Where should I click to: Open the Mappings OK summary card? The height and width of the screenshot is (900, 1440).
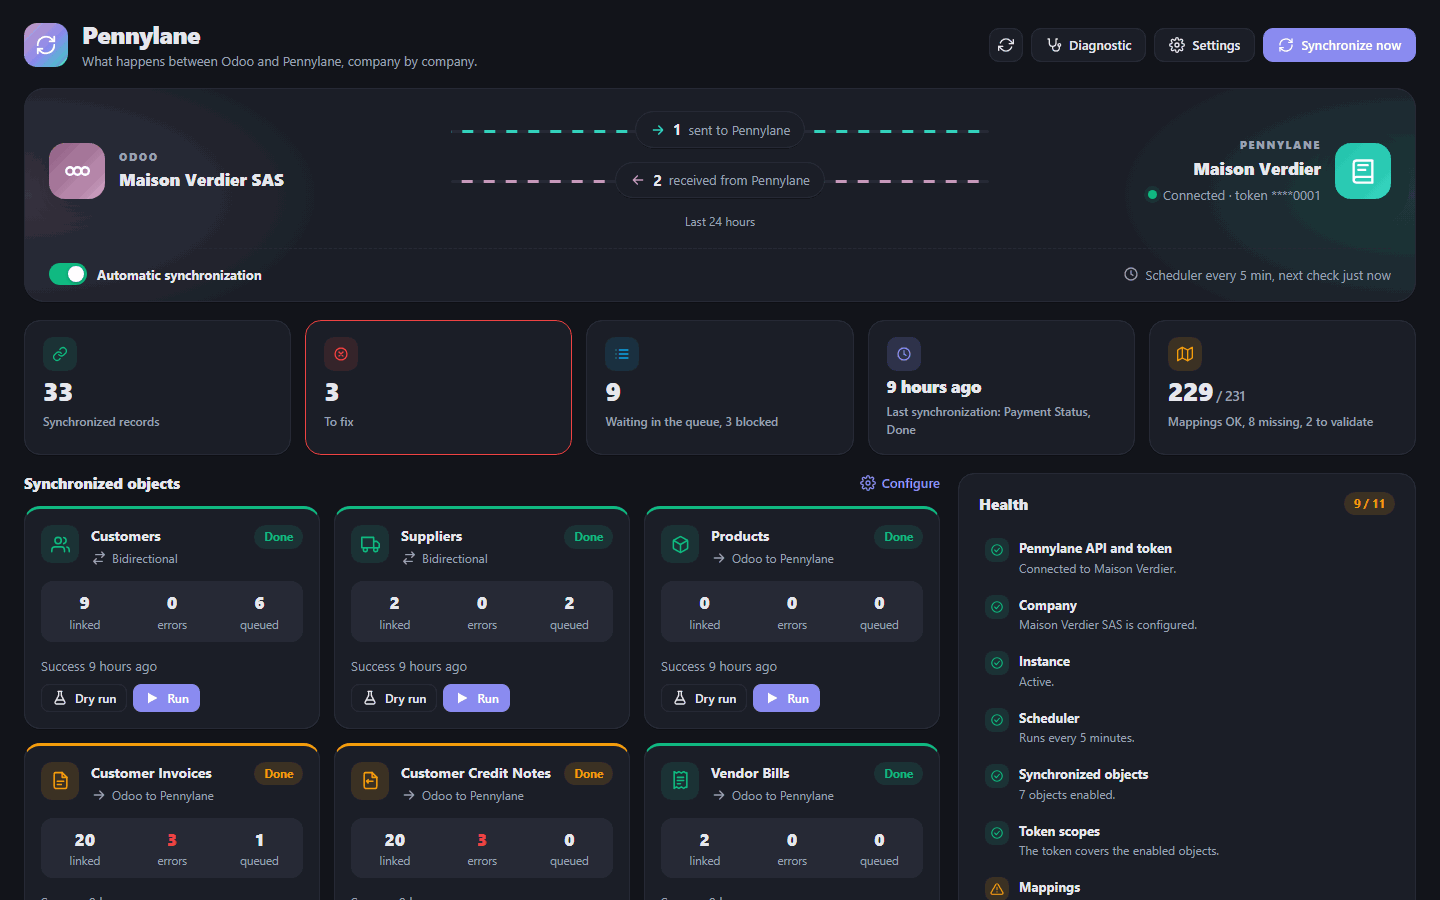click(x=1282, y=387)
